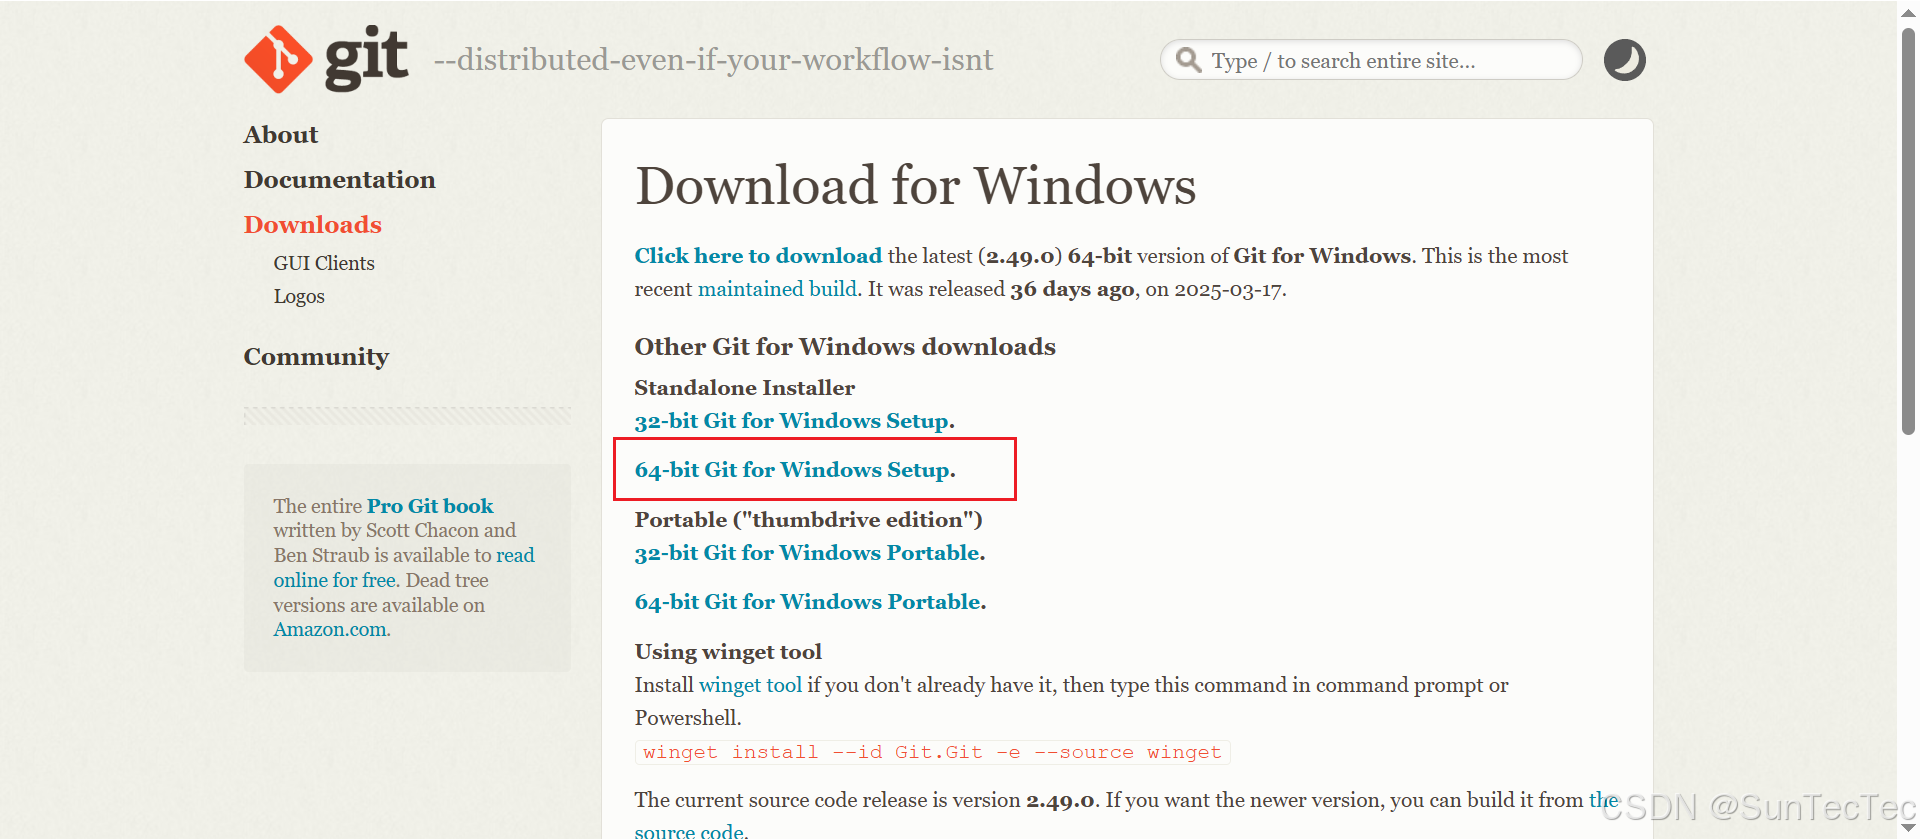Click the 'Click here to download' link

pyautogui.click(x=758, y=256)
